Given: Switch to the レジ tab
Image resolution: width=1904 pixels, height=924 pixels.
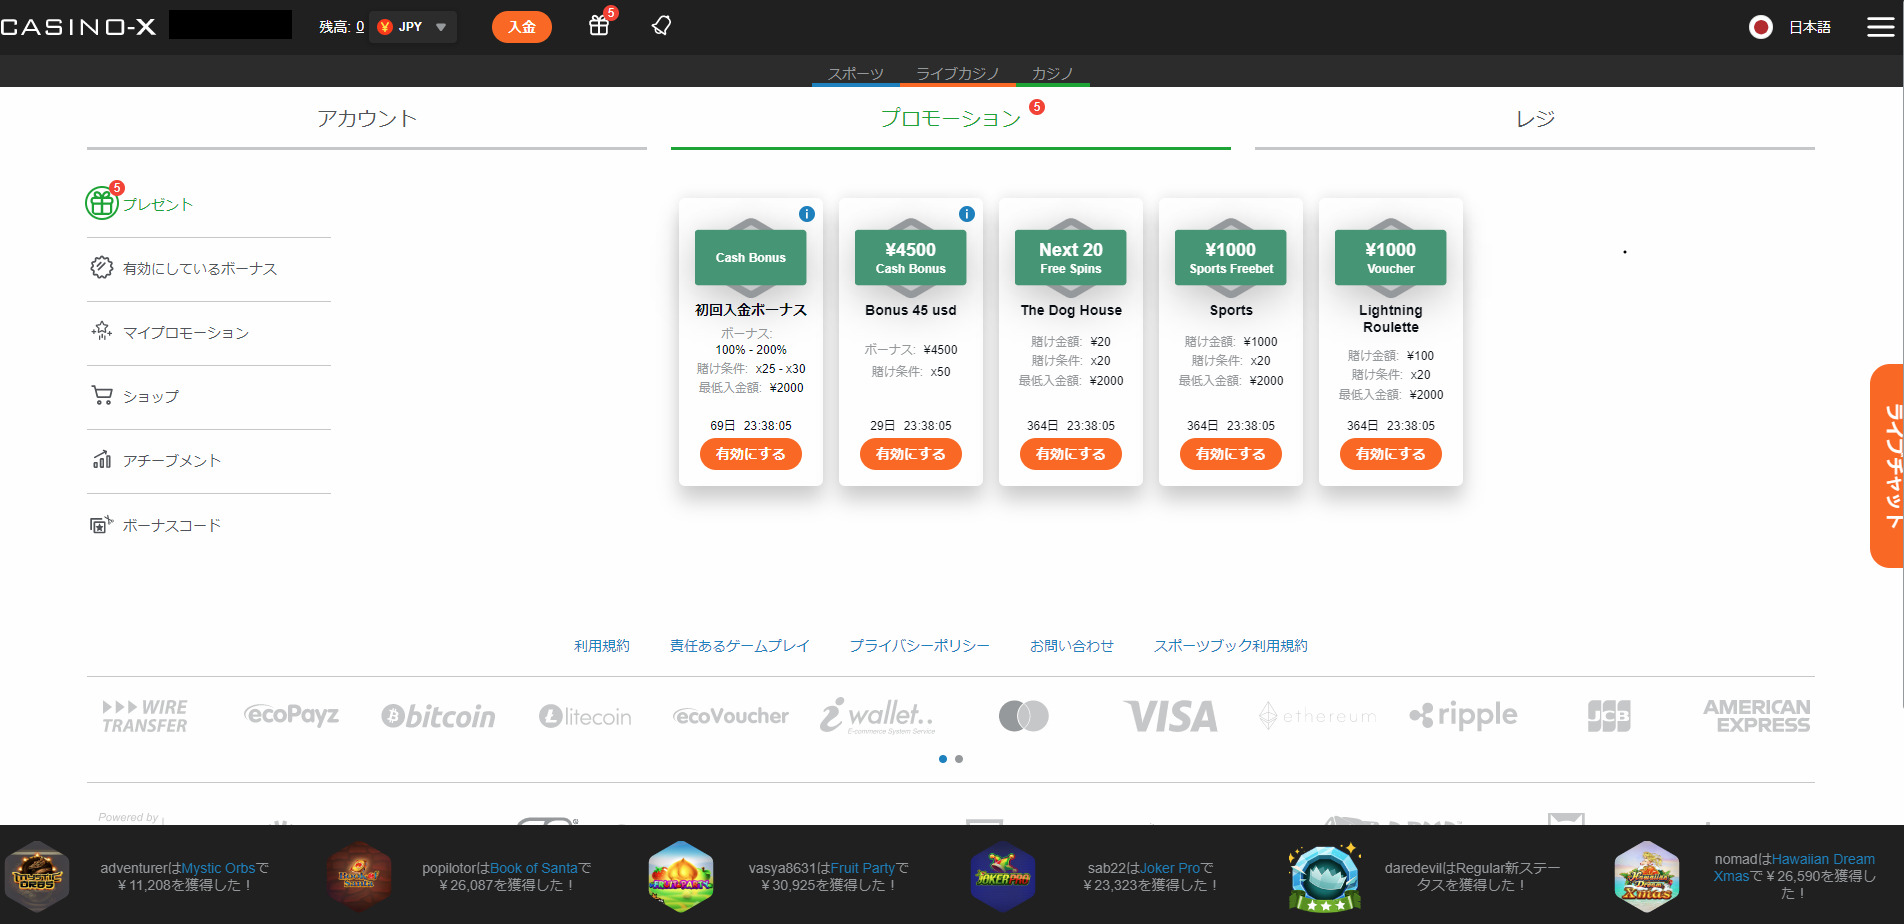Looking at the screenshot, I should (1534, 119).
